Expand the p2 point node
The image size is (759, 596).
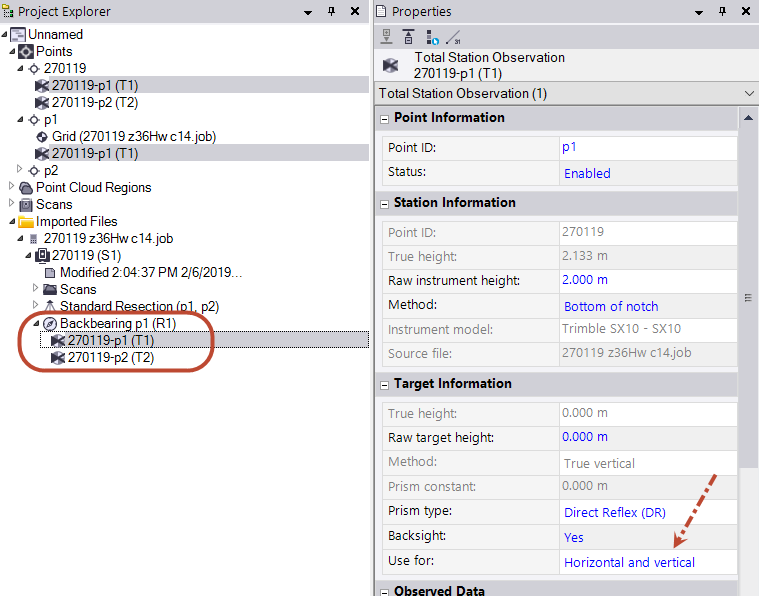pyautogui.click(x=19, y=168)
